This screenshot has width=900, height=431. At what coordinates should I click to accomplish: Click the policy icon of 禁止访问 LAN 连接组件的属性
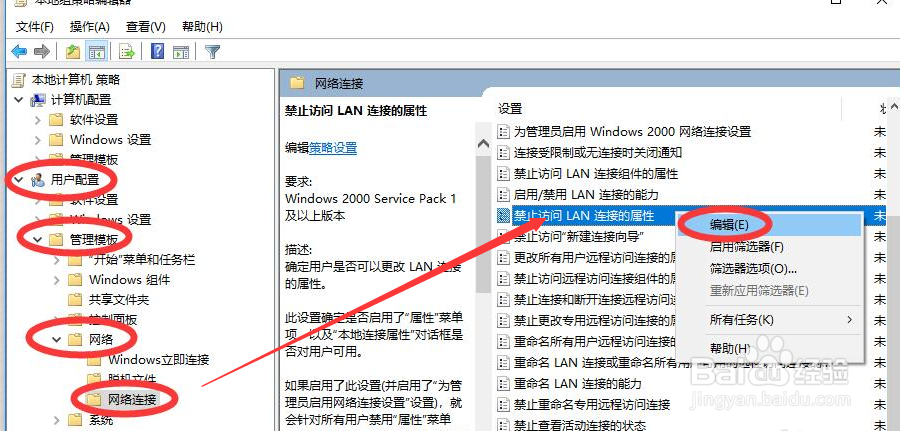pyautogui.click(x=503, y=173)
